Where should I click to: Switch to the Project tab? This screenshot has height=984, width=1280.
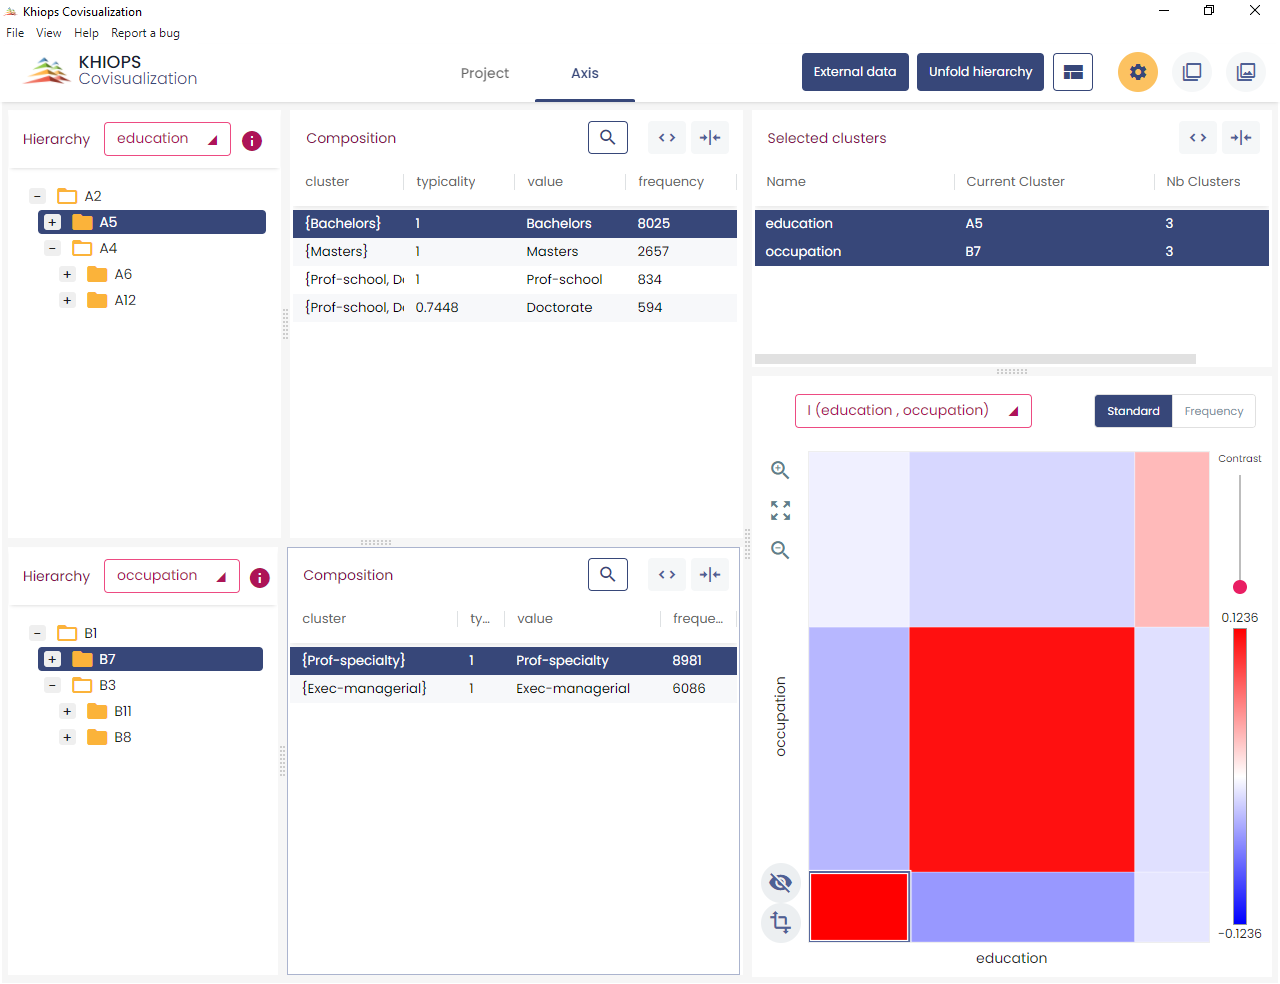(x=484, y=73)
